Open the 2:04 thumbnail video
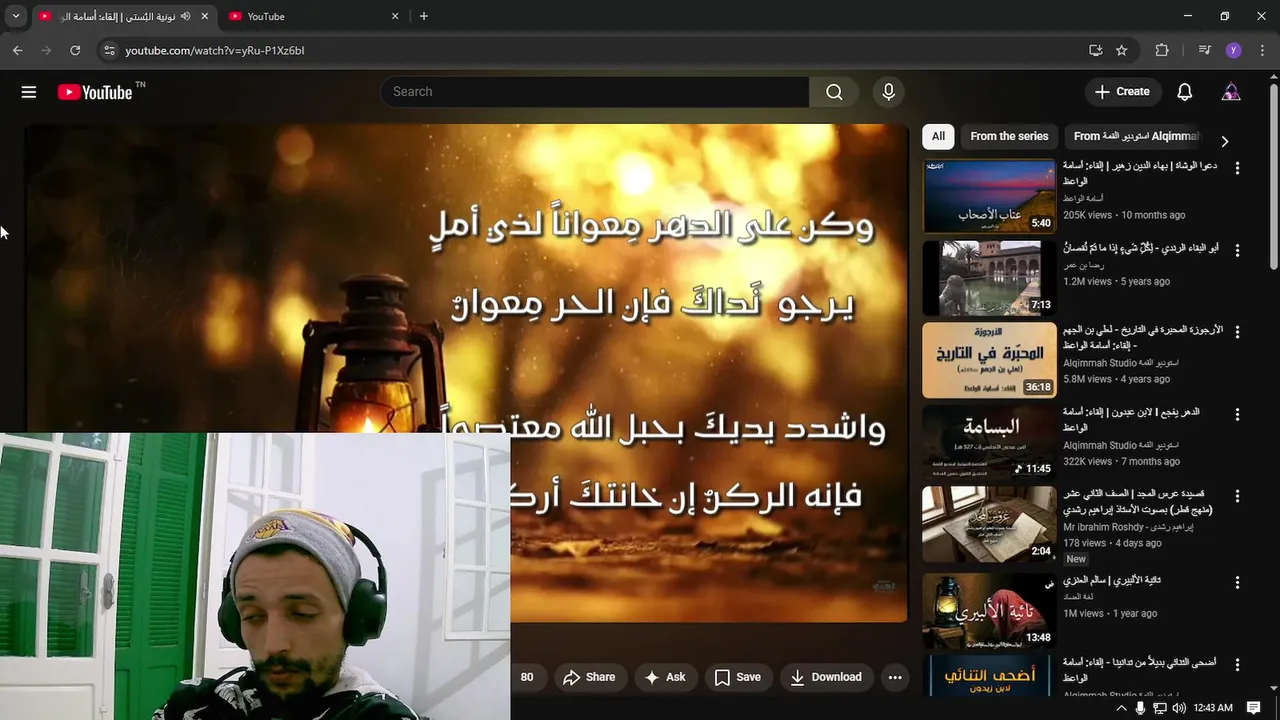Viewport: 1280px width, 720px height. click(989, 524)
